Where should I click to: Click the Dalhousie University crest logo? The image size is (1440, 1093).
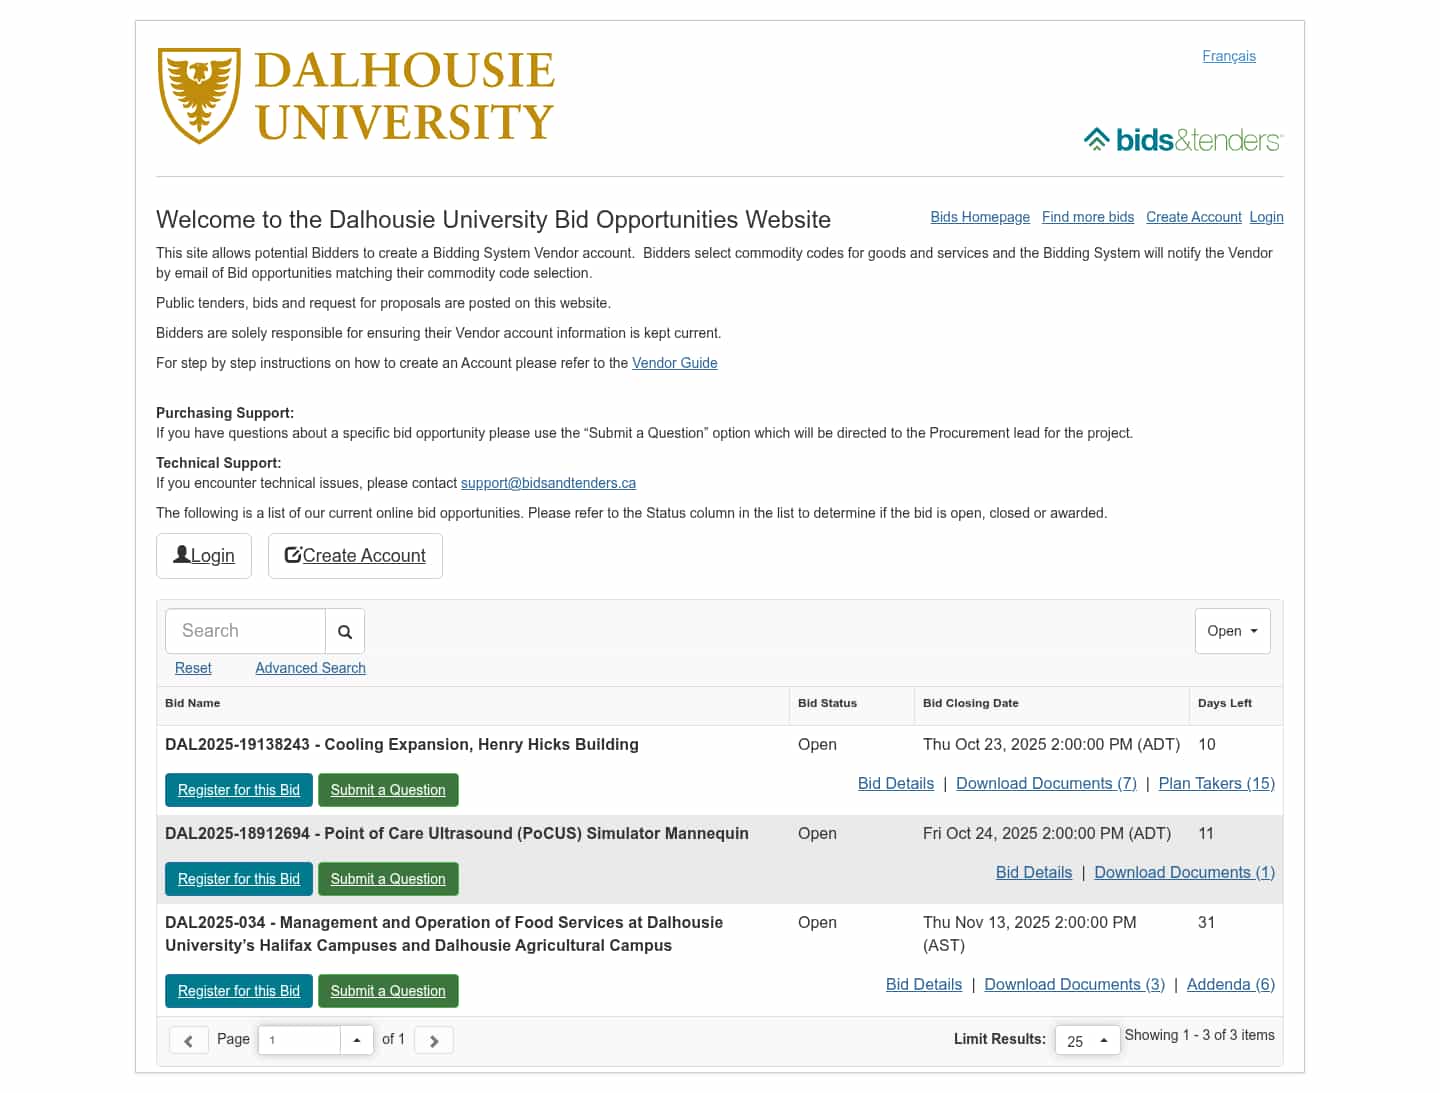click(x=199, y=96)
